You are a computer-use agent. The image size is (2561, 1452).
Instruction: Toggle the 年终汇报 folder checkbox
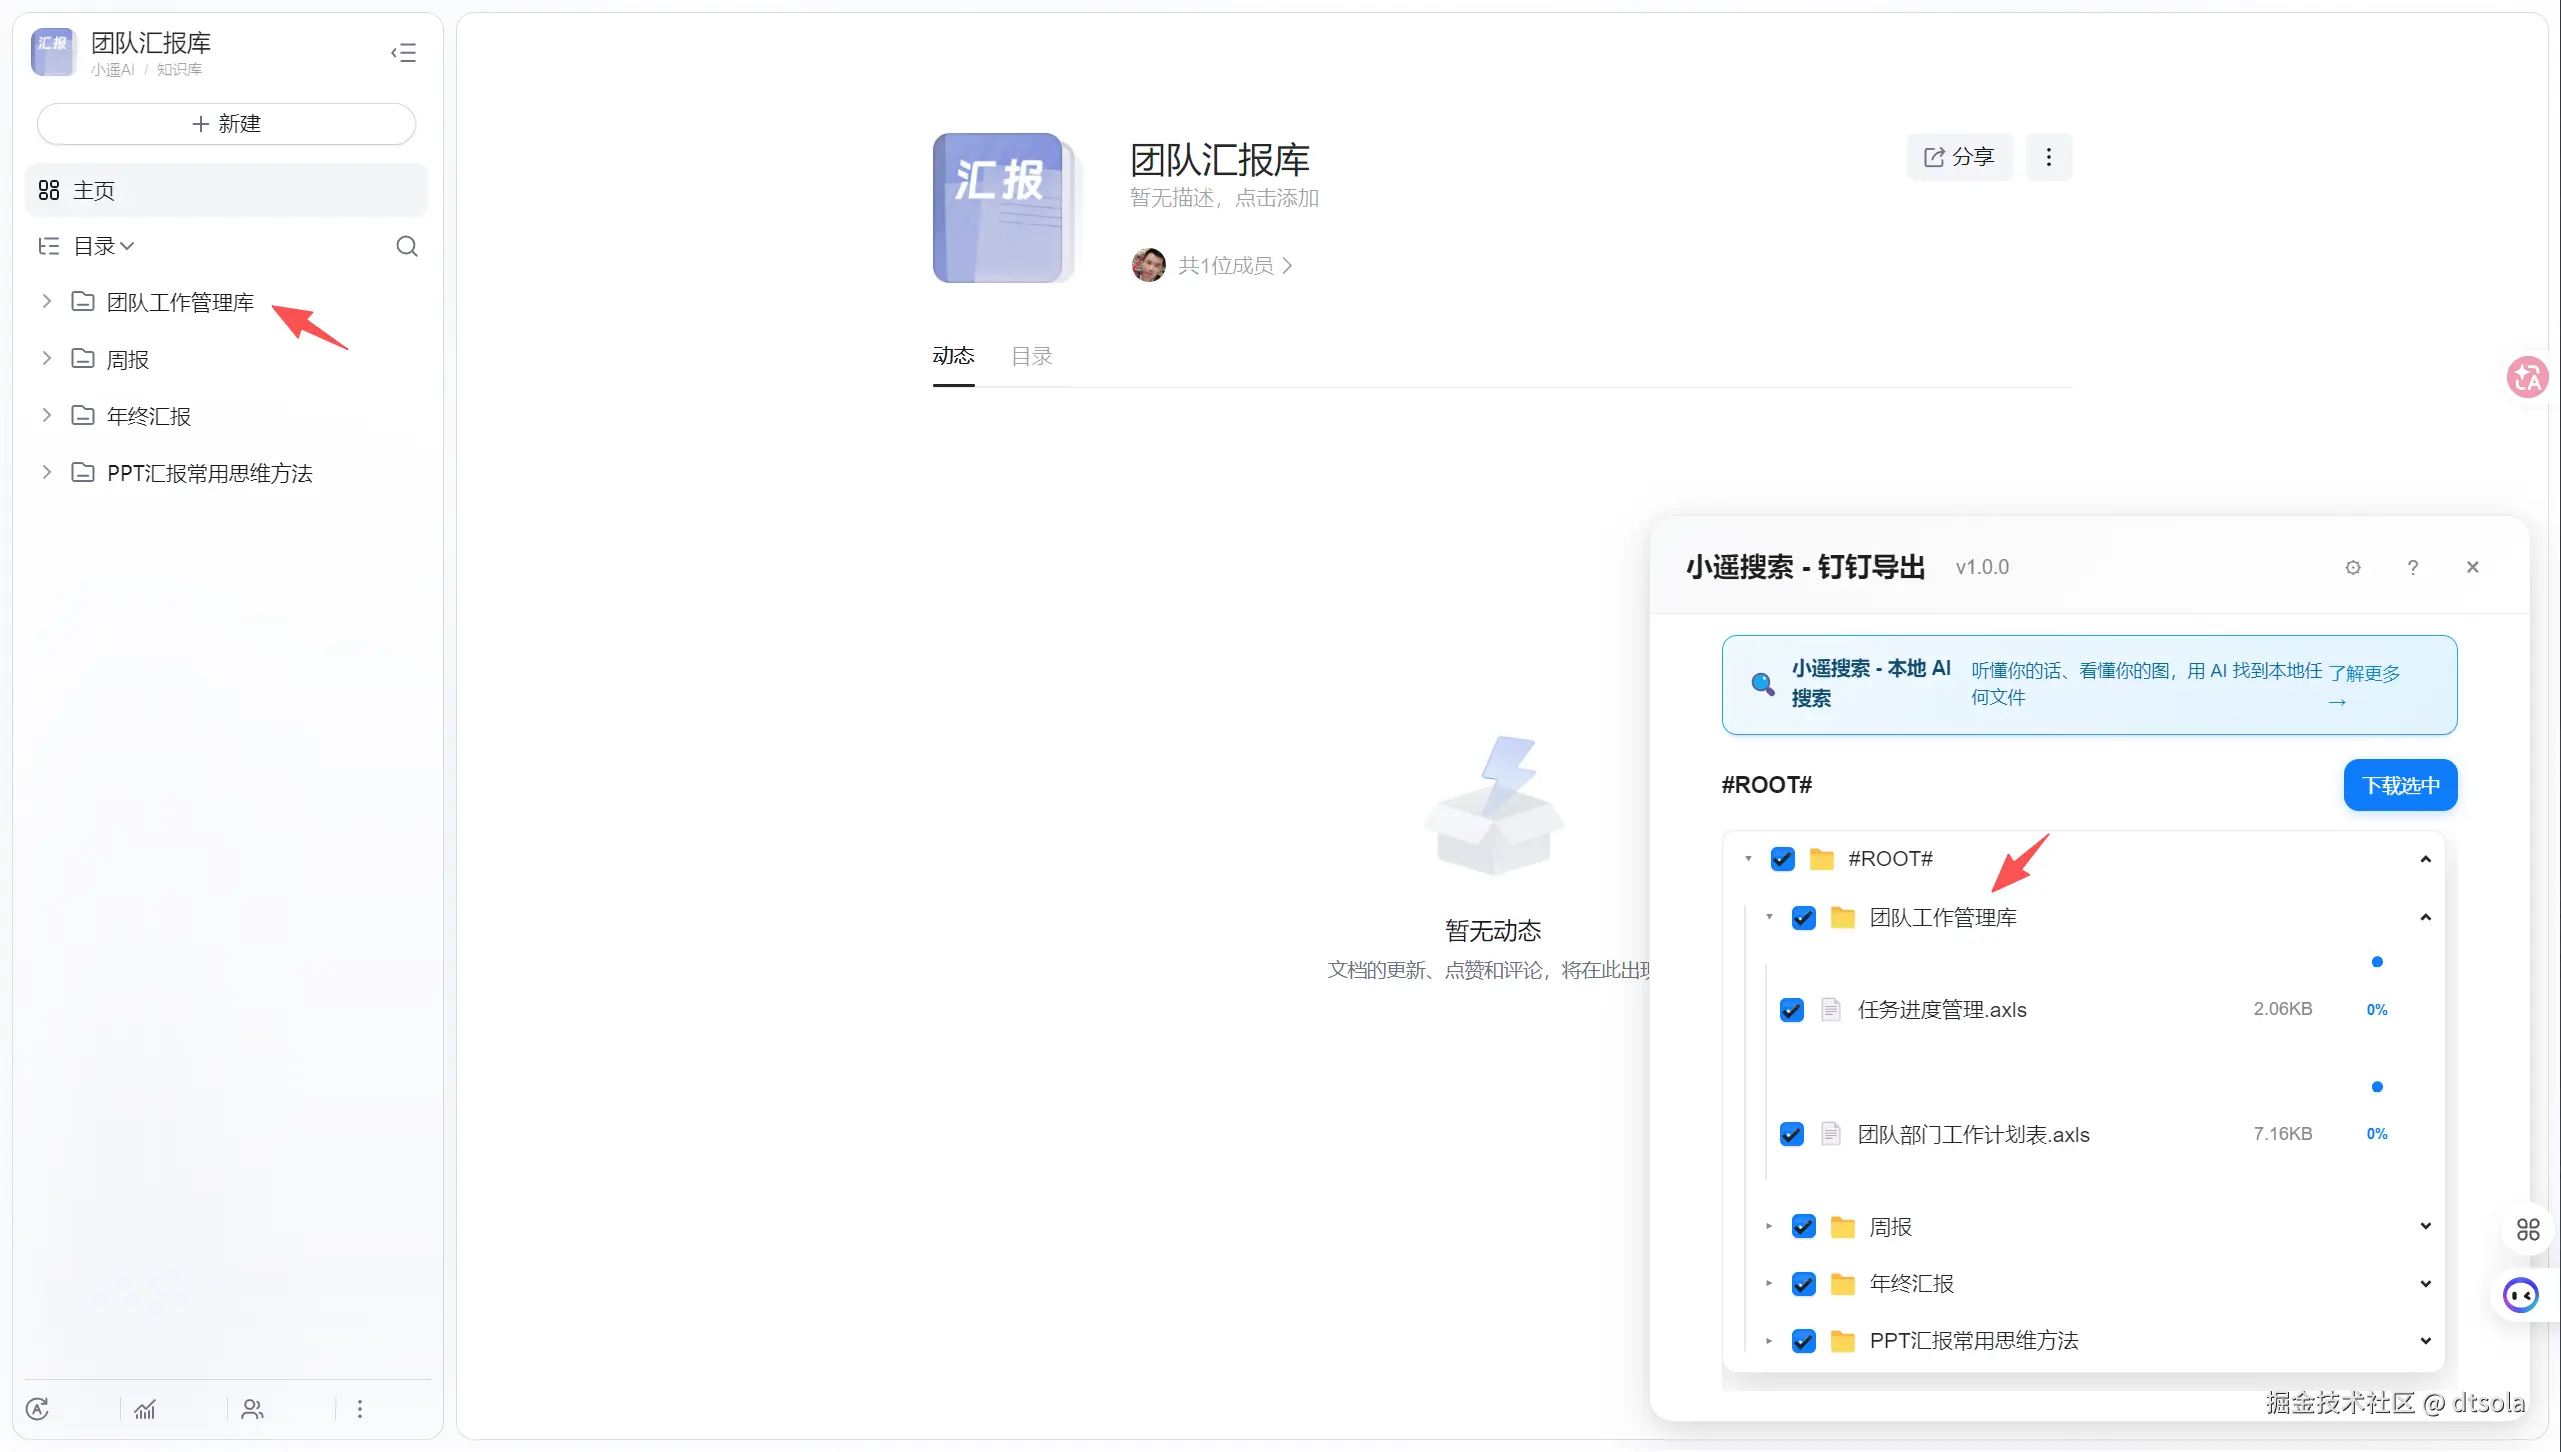pyautogui.click(x=1803, y=1284)
